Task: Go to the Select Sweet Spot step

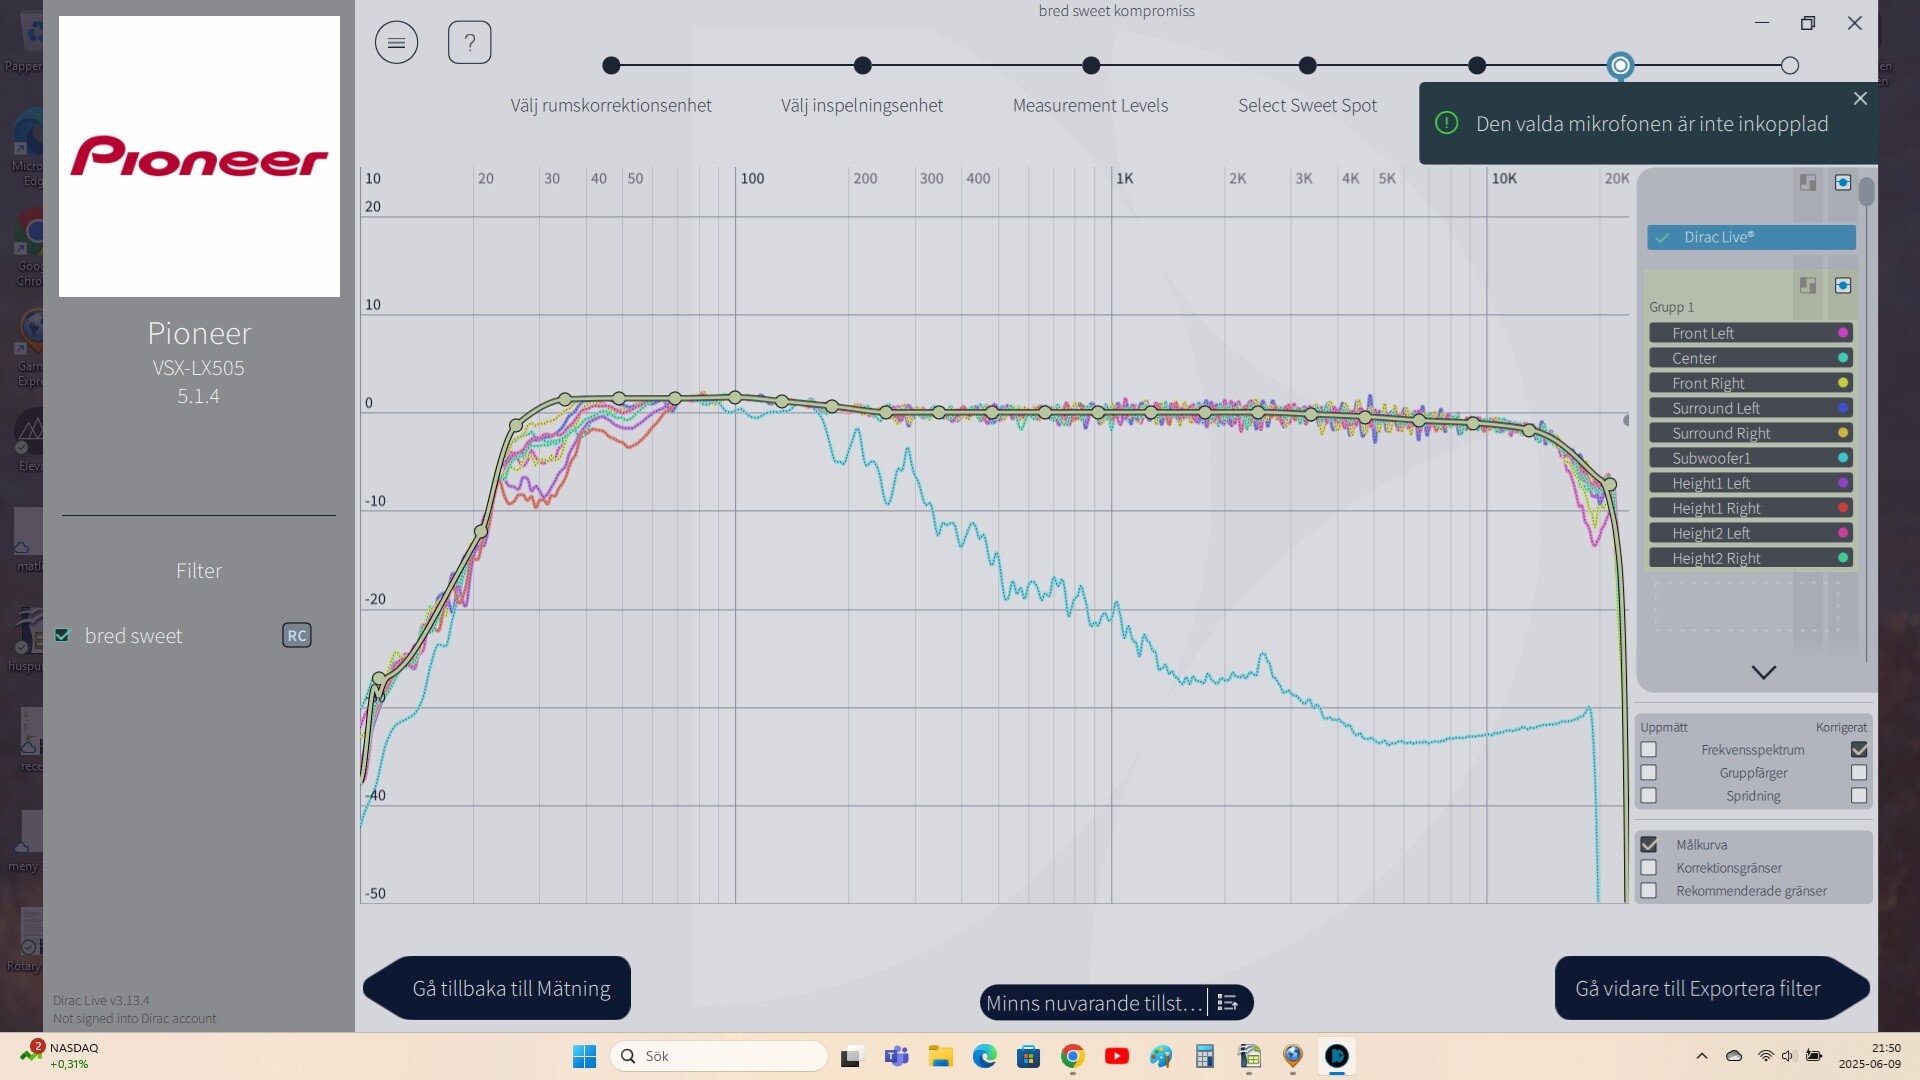Action: click(1307, 66)
